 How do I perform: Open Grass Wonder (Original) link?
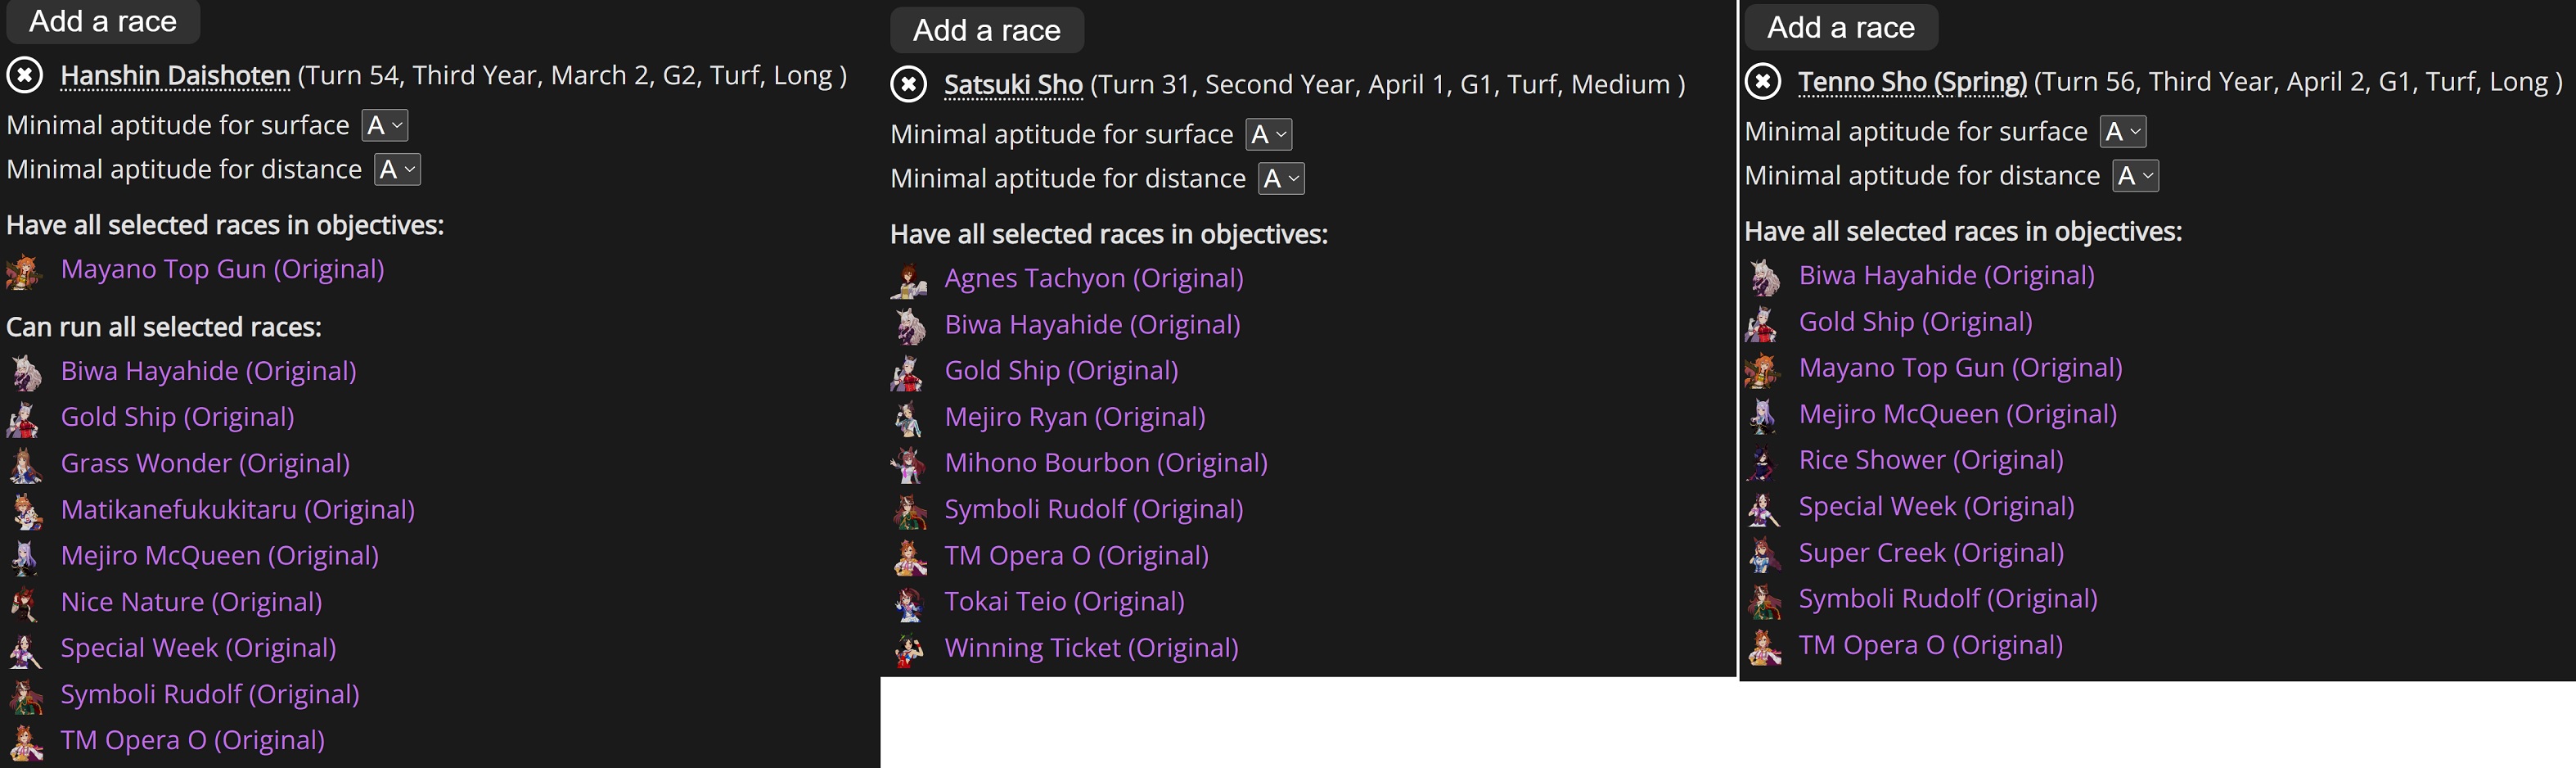[x=205, y=463]
